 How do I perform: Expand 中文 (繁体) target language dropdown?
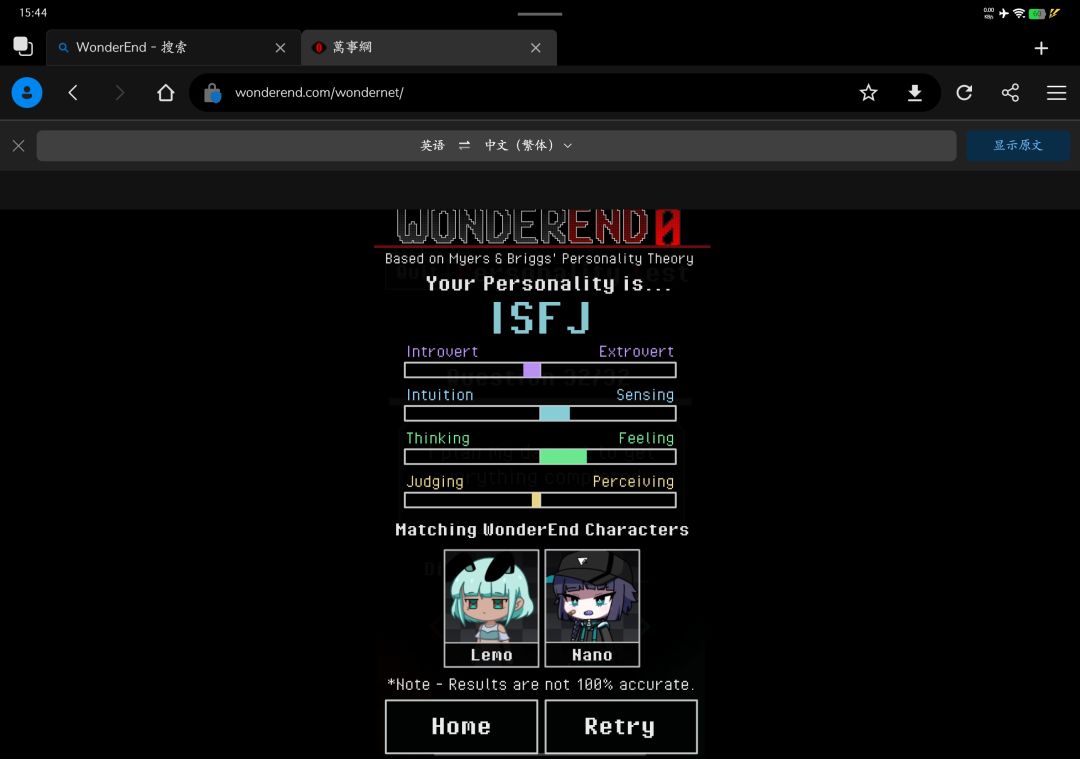coord(528,145)
